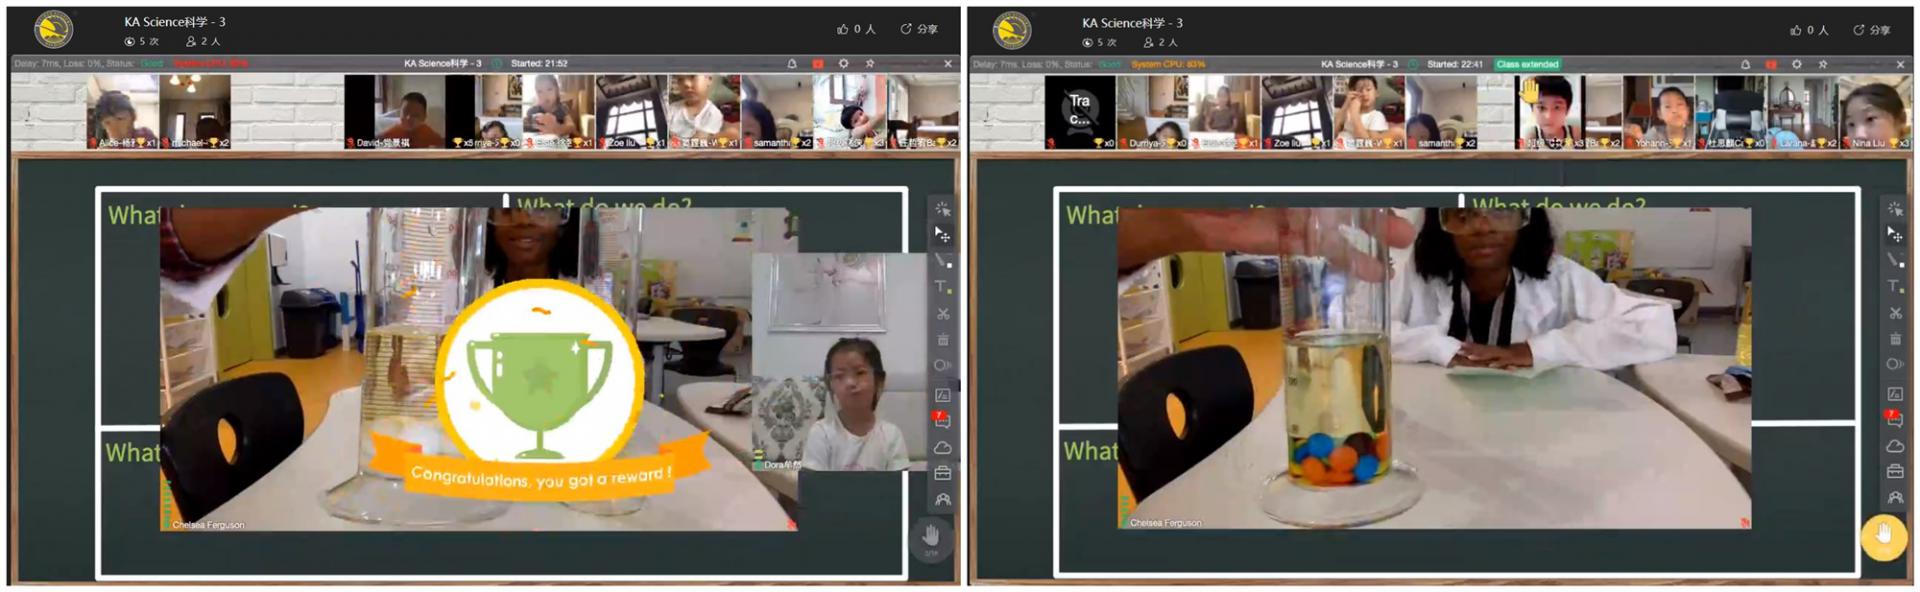Open the toolbox briefcase in left screenshot
Viewport: 1920px width, 592px height.
tap(942, 473)
